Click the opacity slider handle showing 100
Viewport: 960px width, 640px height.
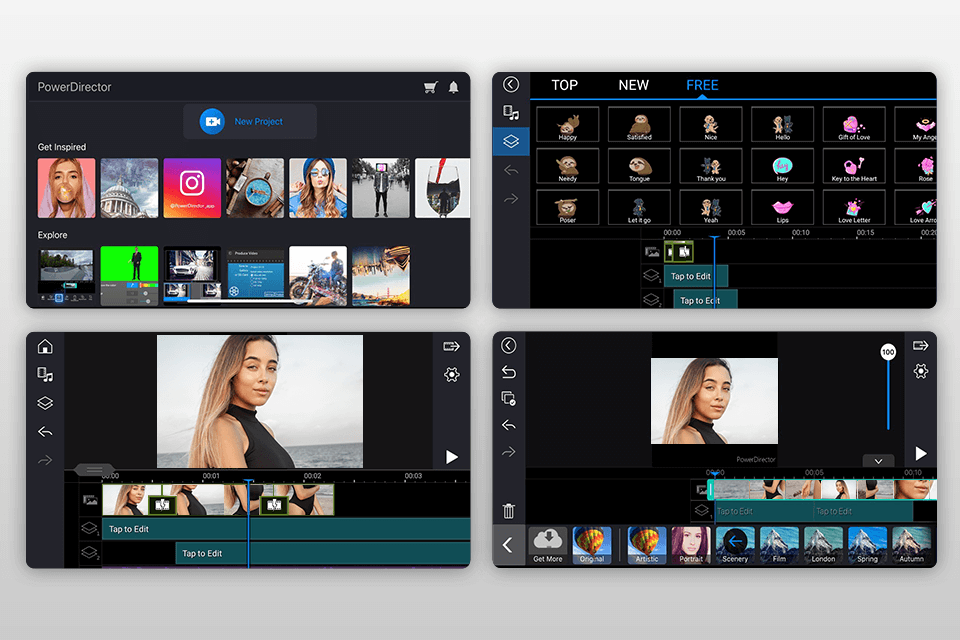click(887, 352)
